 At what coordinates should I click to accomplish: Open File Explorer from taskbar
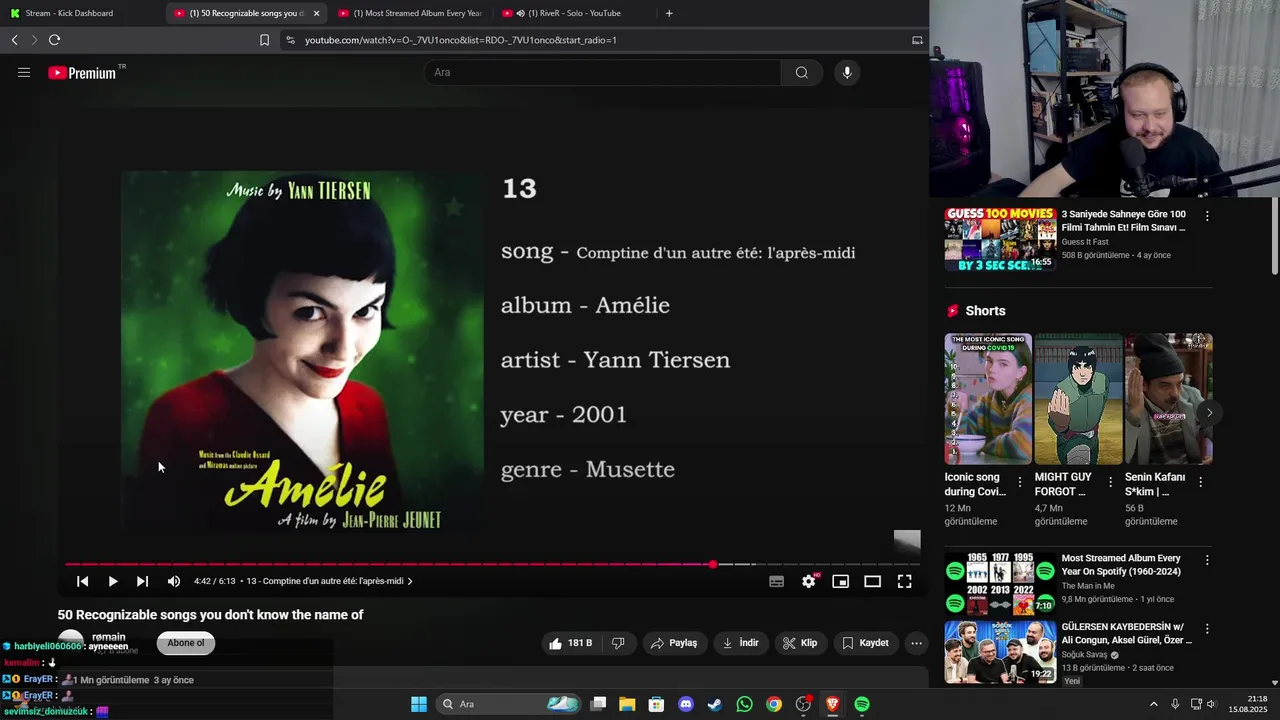(627, 704)
